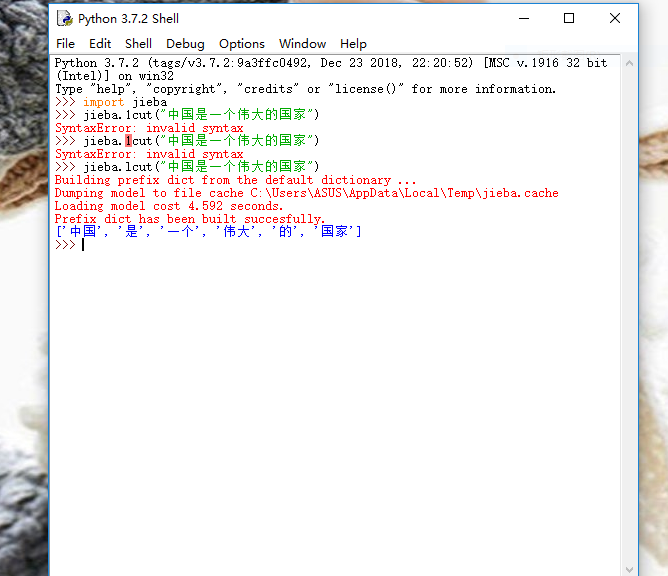Open the Help menu

click(353, 43)
